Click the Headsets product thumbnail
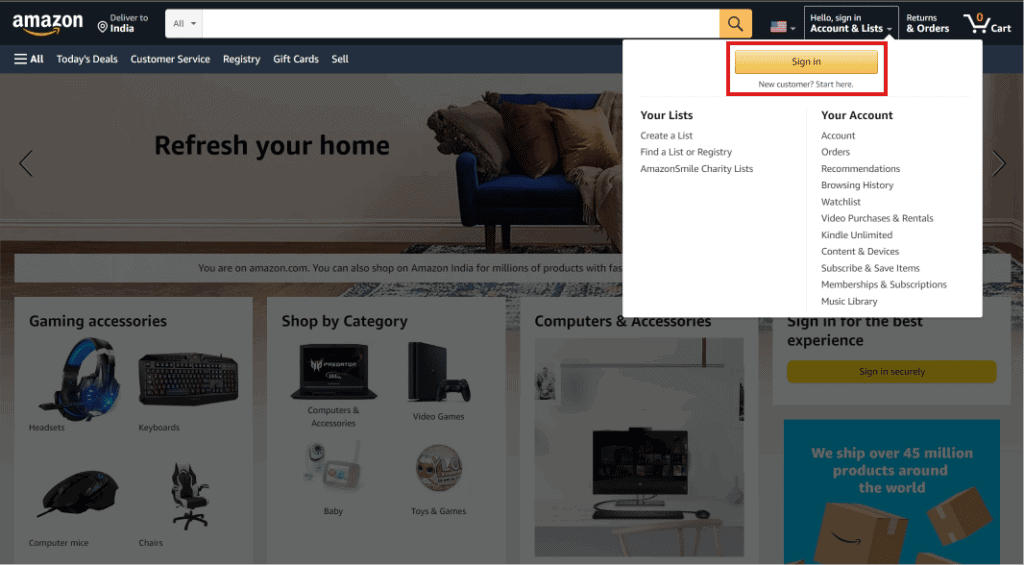Screen dimensions: 1024x565 80,379
